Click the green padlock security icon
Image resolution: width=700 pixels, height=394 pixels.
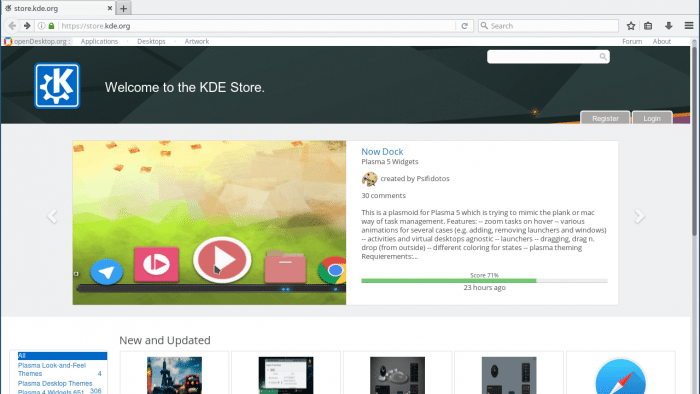click(51, 26)
